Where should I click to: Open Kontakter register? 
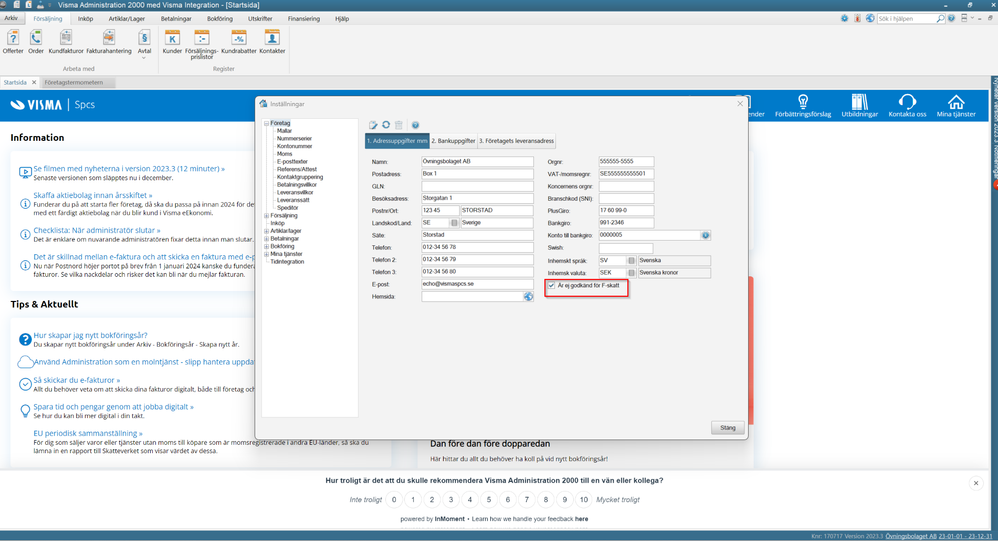[x=272, y=42]
